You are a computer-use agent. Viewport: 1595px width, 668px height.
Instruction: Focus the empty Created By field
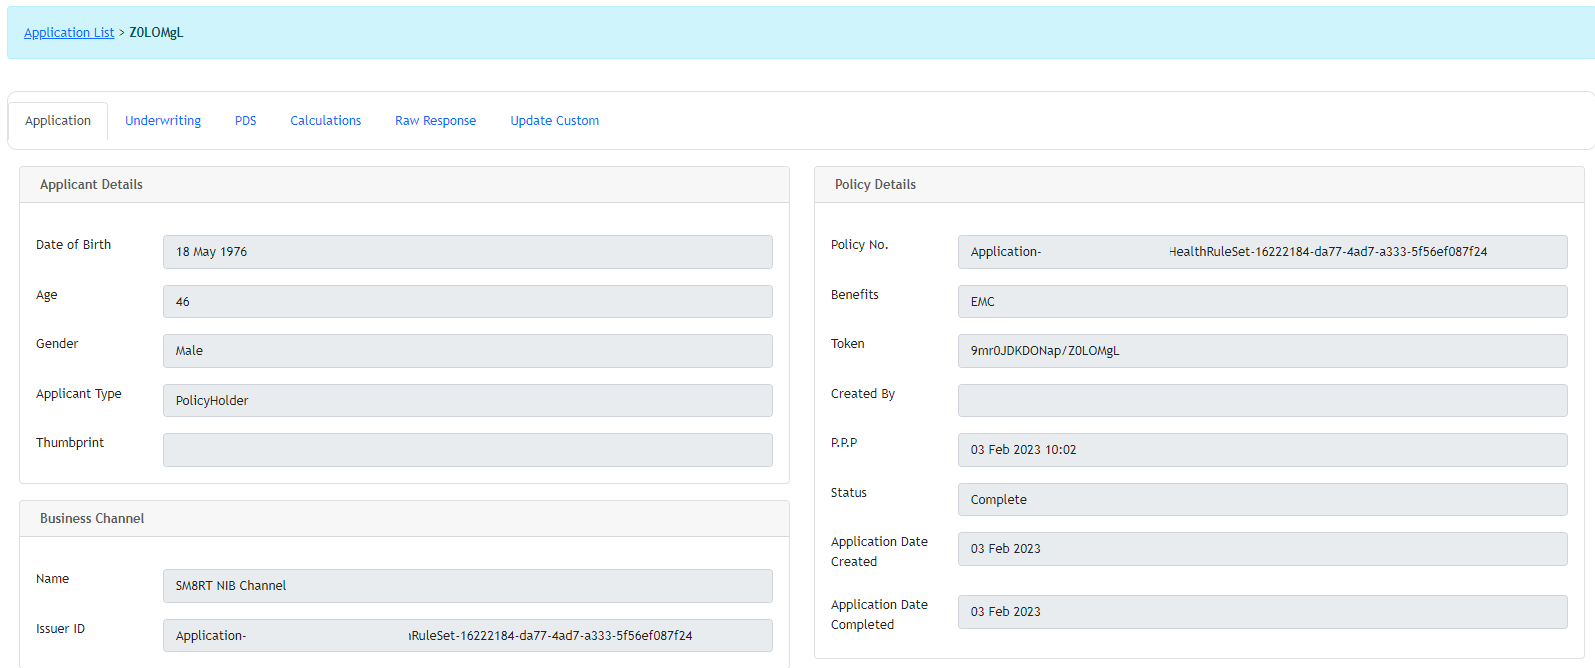pyautogui.click(x=1262, y=401)
